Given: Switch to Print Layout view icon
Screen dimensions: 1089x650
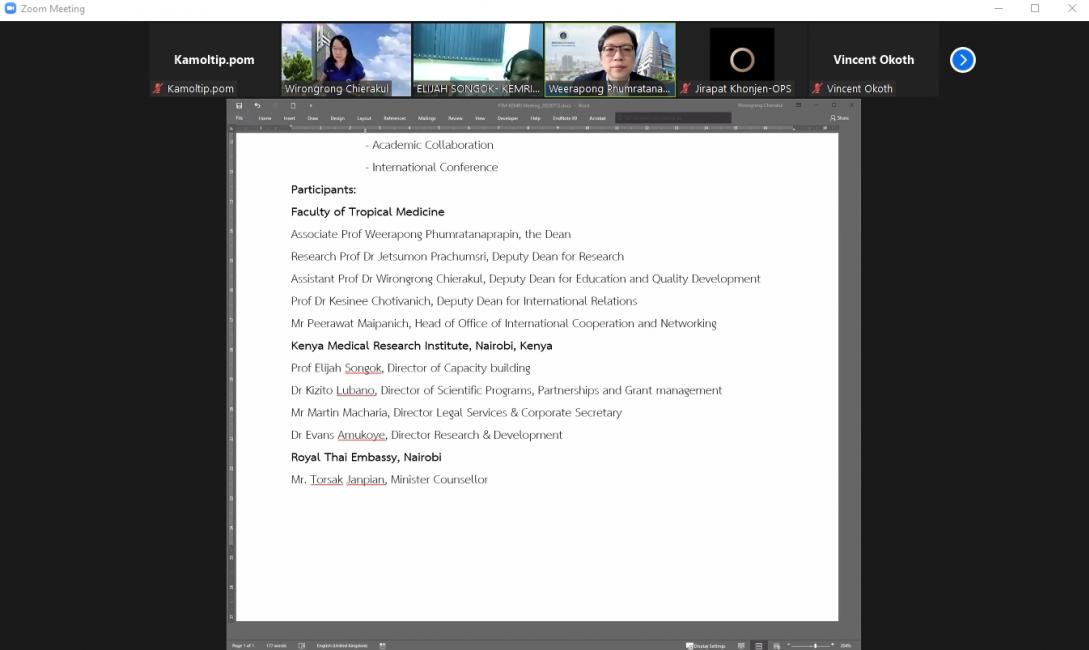Looking at the screenshot, I should tap(758, 646).
